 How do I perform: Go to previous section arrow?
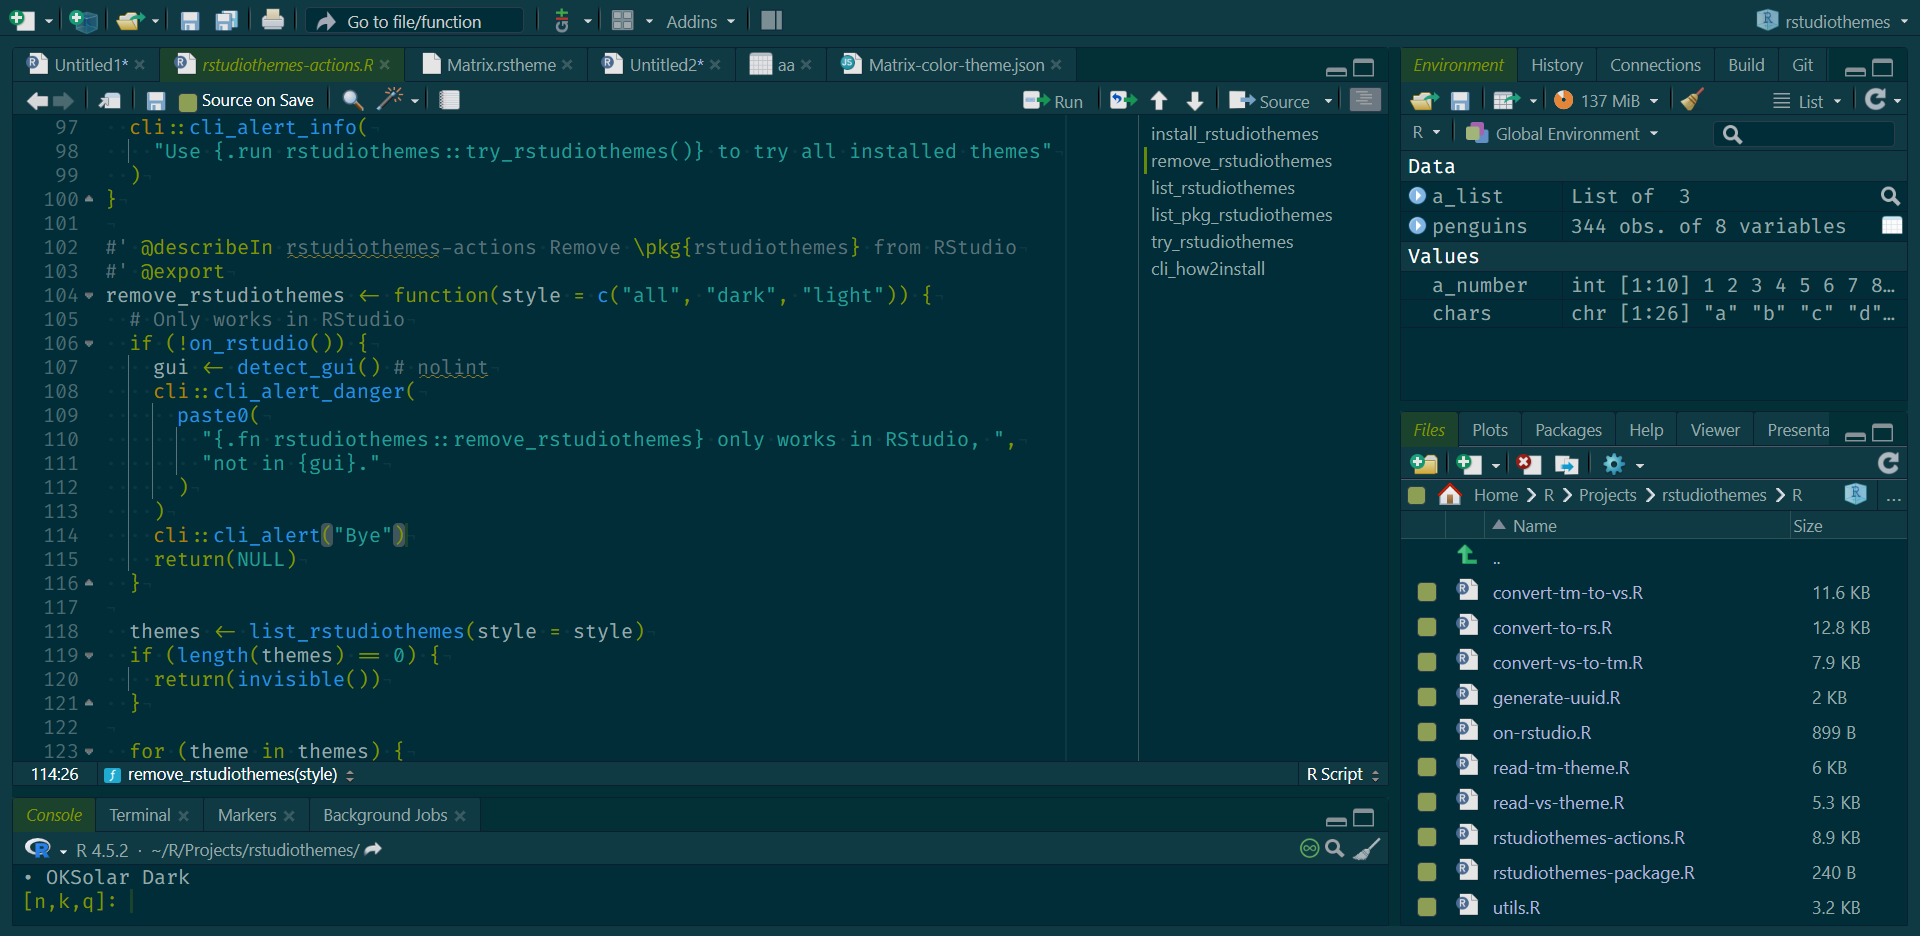(x=1159, y=100)
